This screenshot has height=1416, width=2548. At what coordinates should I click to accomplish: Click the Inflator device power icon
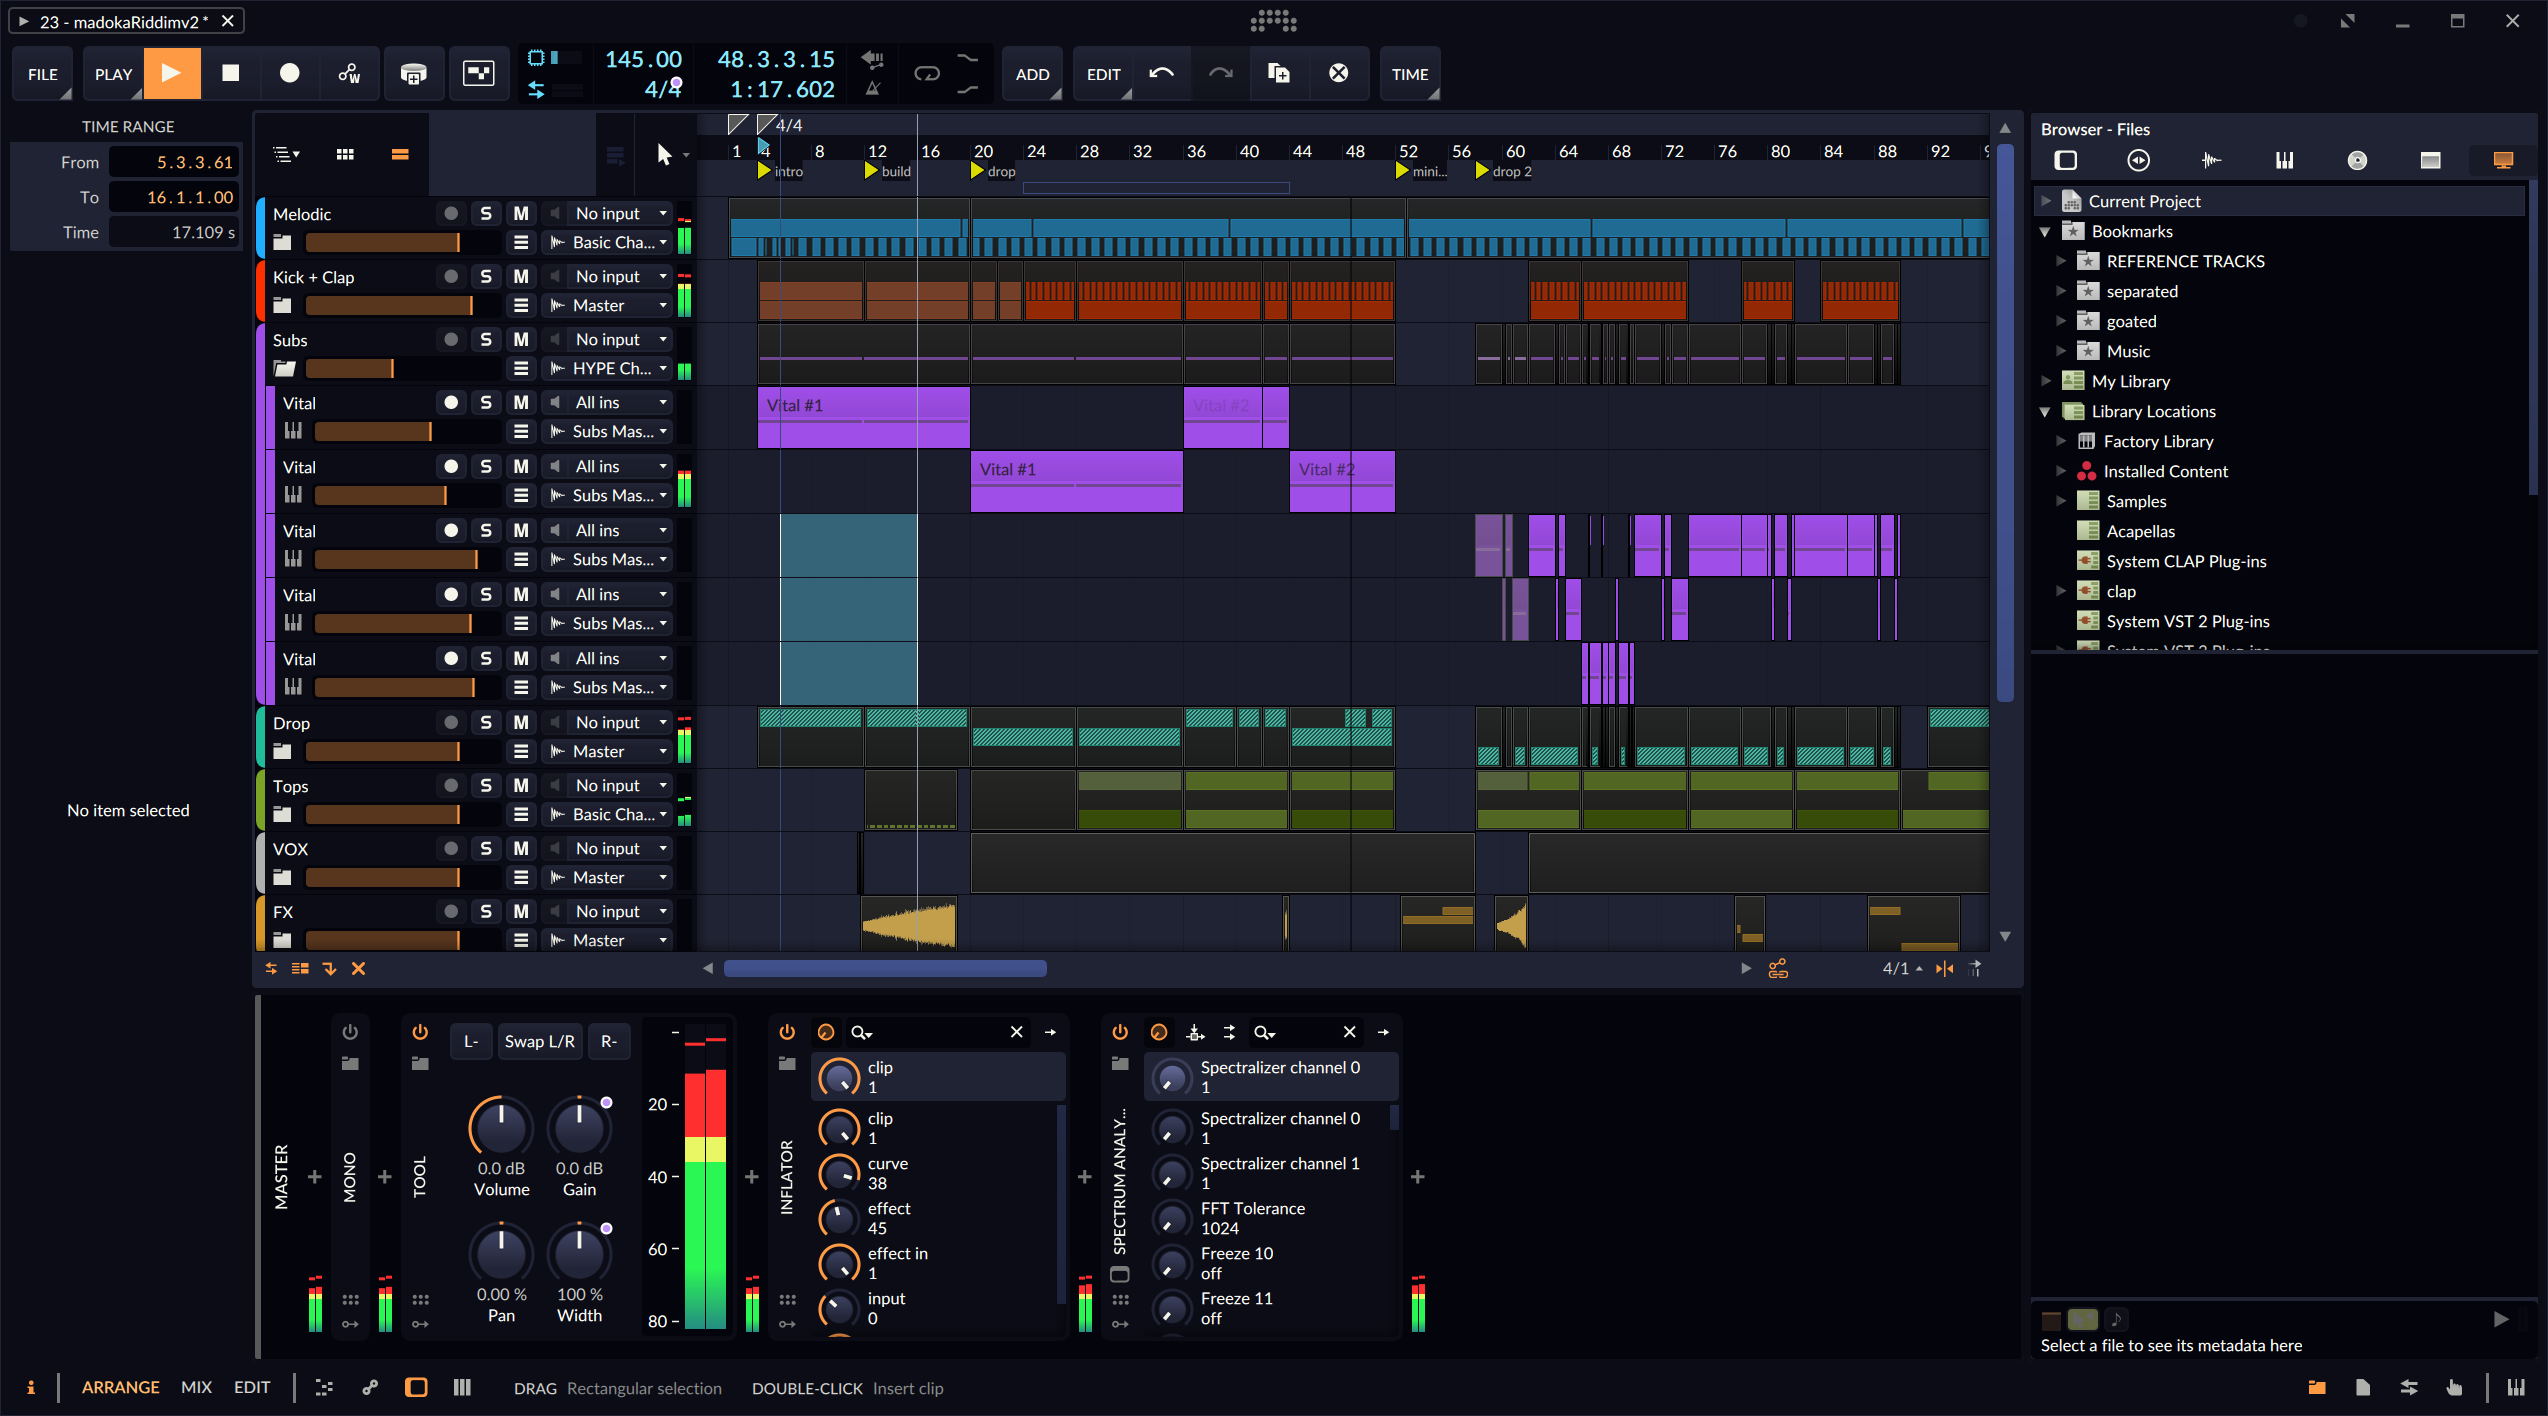pos(787,1032)
